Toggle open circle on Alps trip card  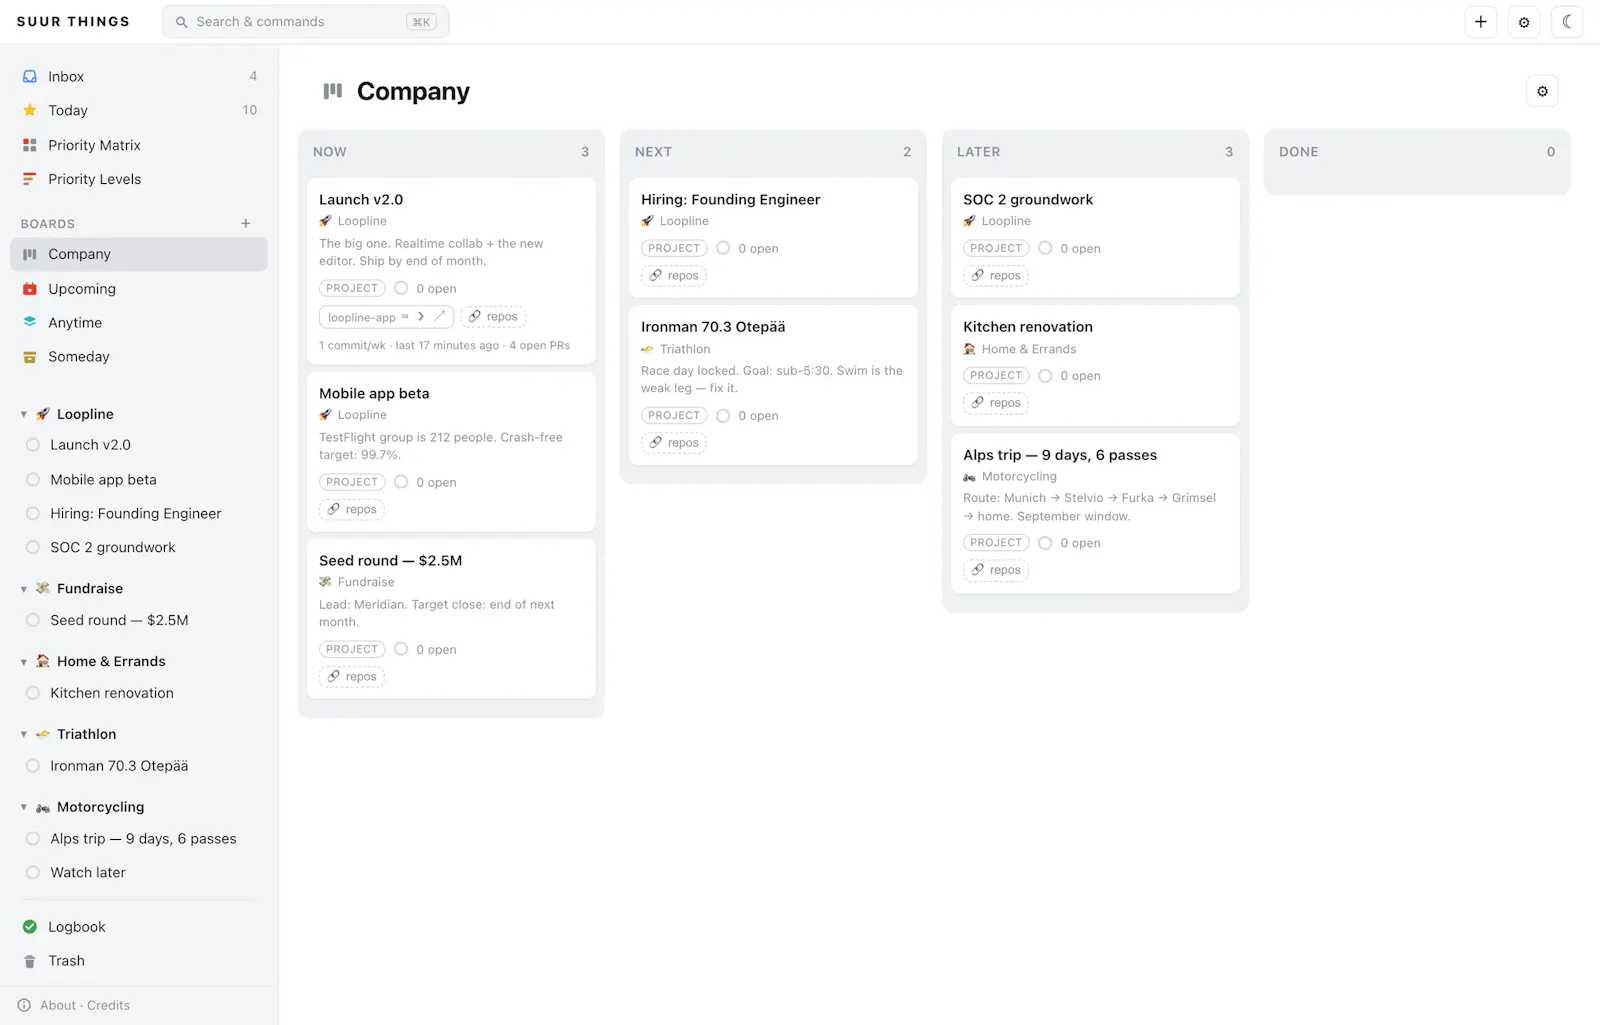[x=1045, y=543]
